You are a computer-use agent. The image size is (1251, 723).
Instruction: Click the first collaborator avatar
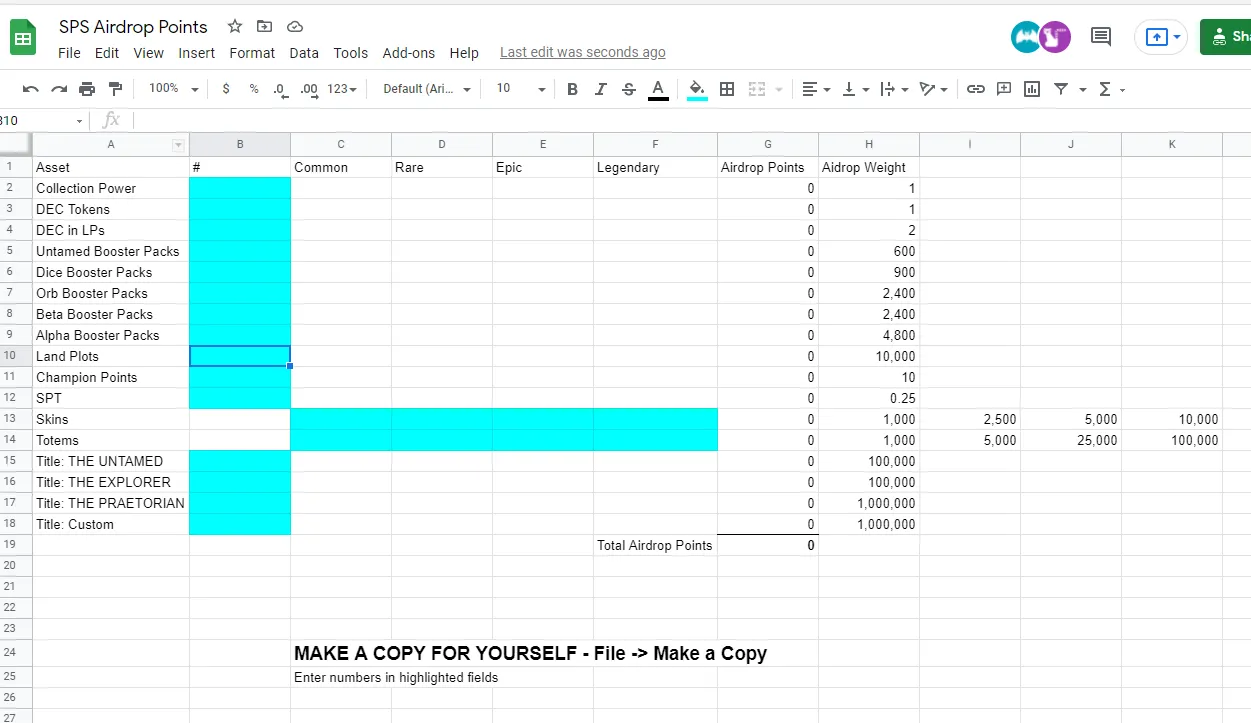(x=1027, y=37)
